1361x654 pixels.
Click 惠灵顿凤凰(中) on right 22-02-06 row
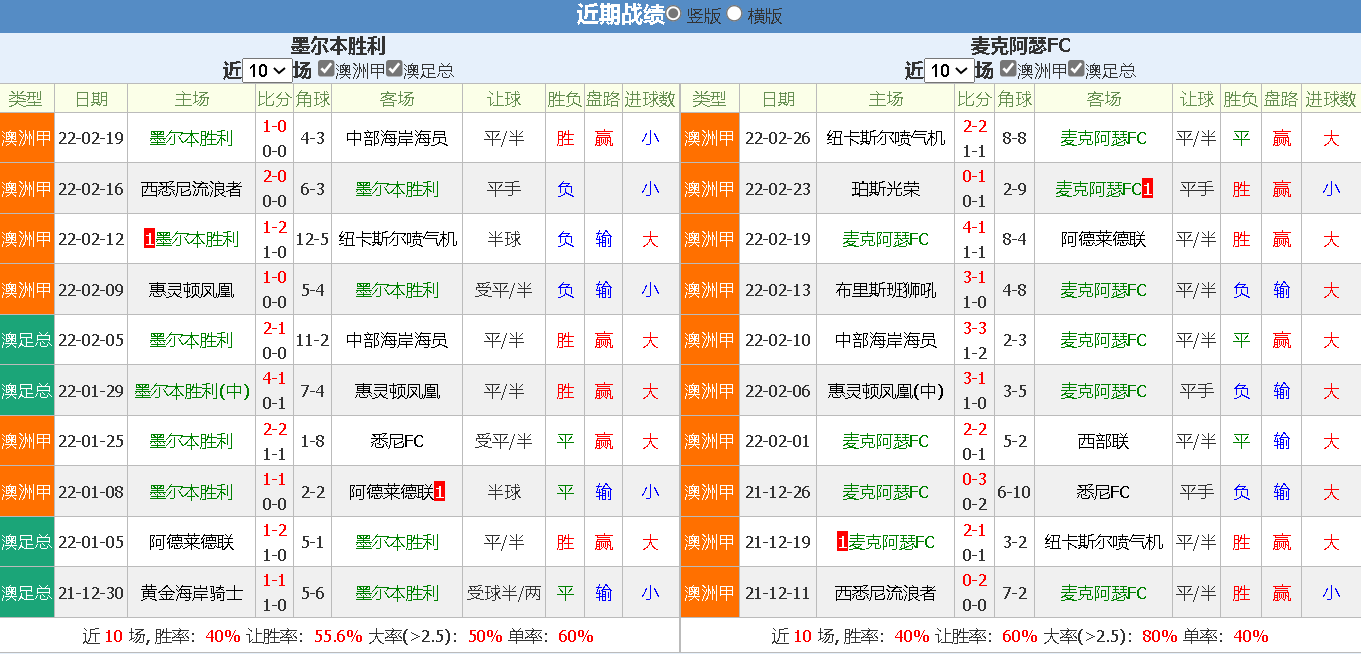point(886,391)
